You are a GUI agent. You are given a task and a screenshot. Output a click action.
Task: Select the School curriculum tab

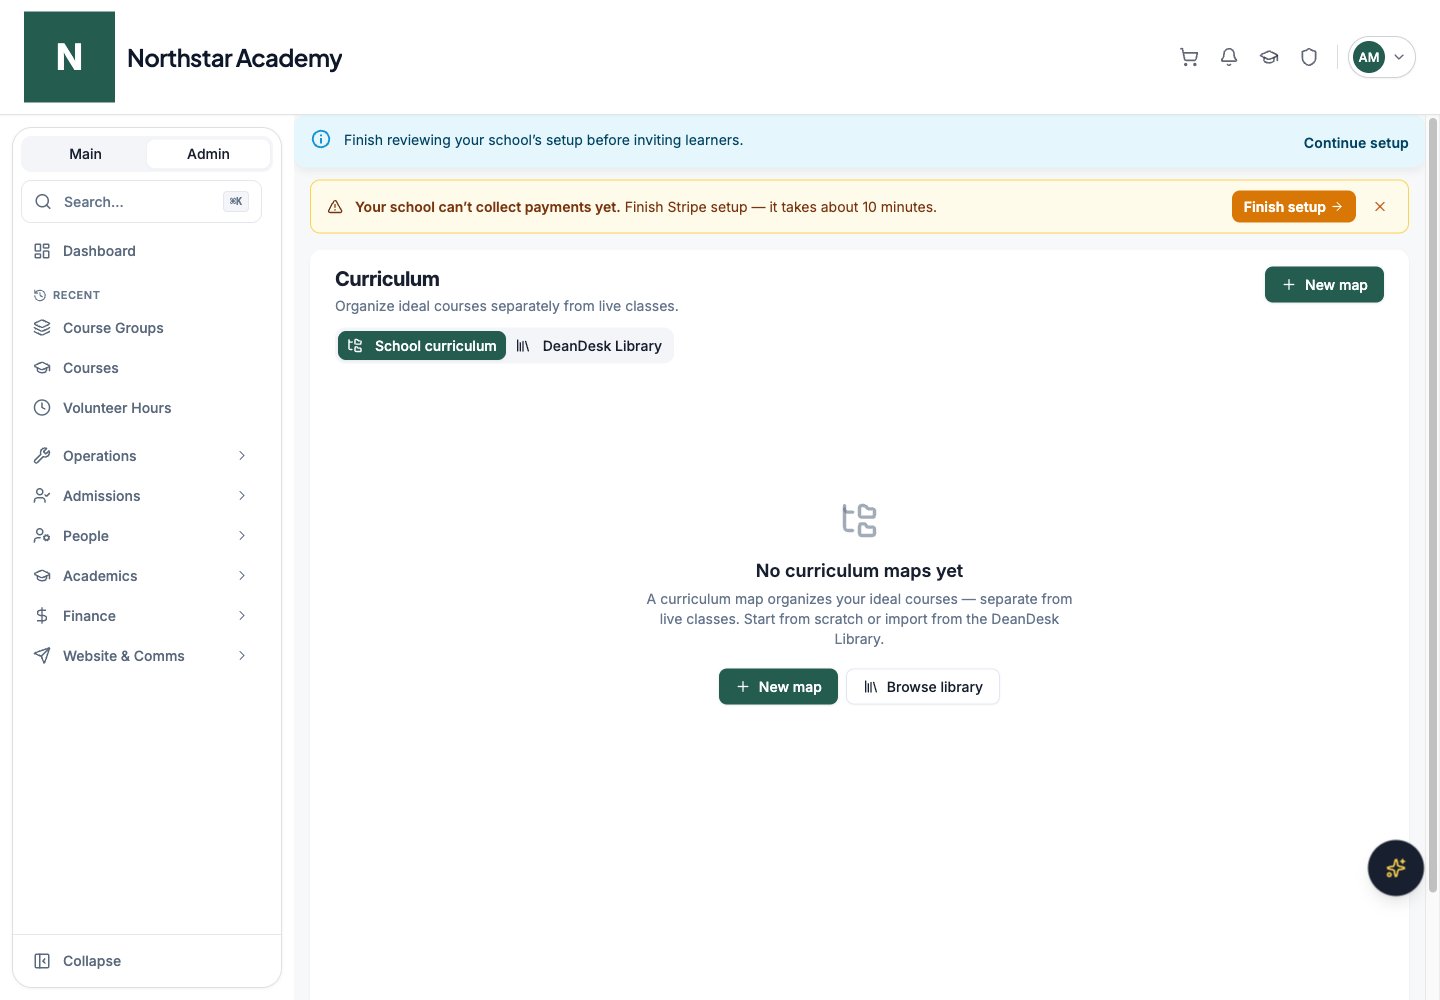click(x=422, y=346)
